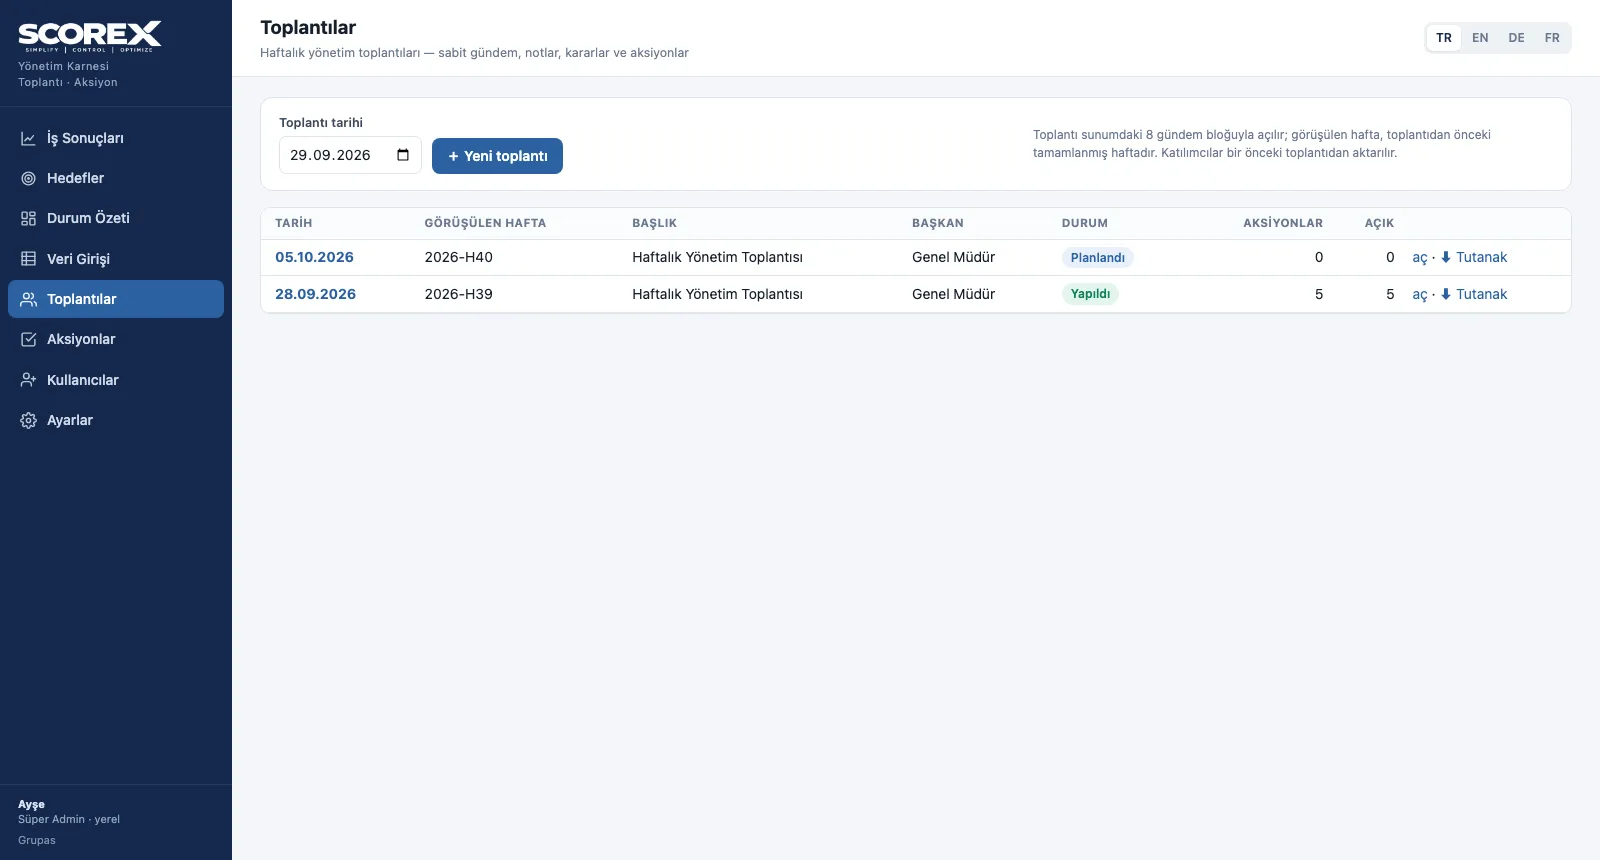Select Aksiyonlar in sidebar
The image size is (1600, 860).
[116, 339]
